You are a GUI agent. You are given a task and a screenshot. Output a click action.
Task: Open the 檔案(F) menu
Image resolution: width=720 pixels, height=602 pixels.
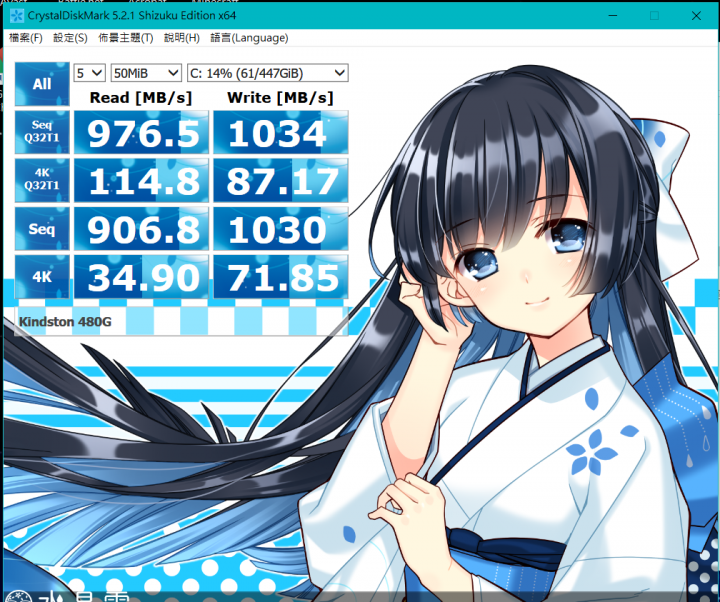point(26,38)
